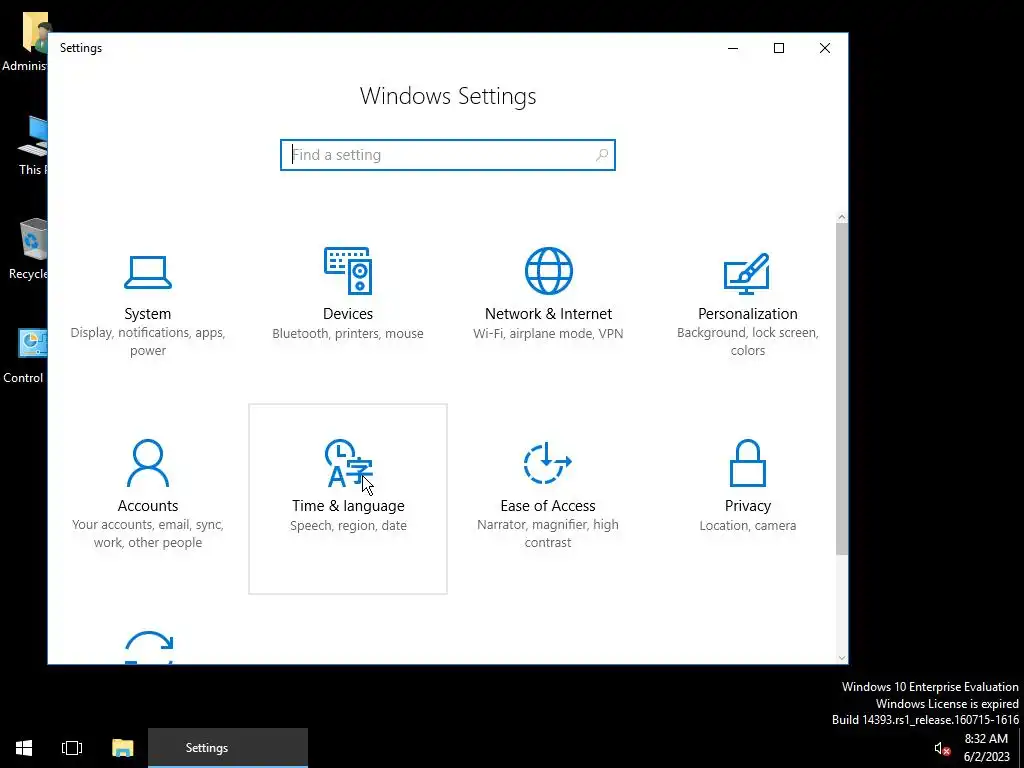Click 'Location, camera' description
Viewport: 1024px width, 768px height.
tap(748, 525)
